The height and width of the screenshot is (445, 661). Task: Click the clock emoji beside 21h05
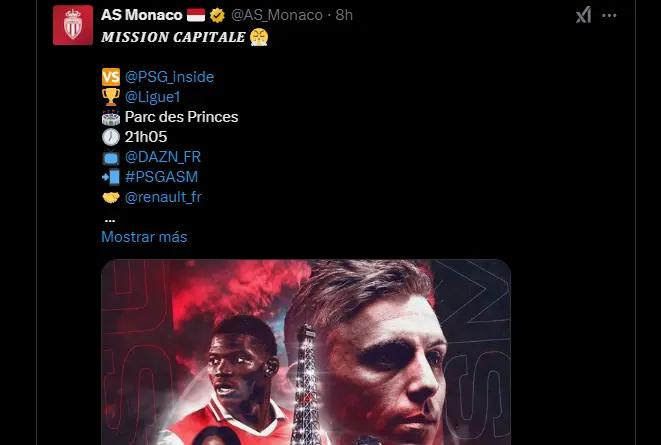[x=111, y=137]
